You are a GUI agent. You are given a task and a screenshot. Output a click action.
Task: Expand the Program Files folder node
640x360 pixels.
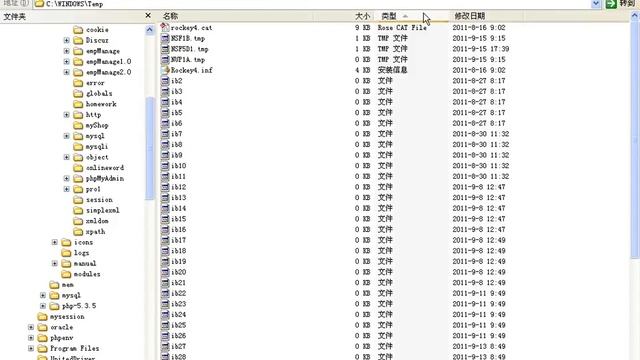31,348
